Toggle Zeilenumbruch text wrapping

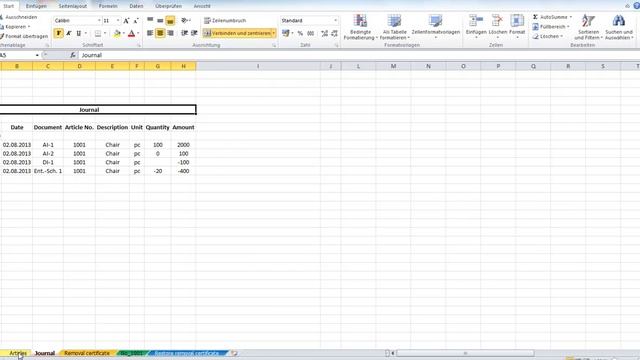tap(225, 20)
